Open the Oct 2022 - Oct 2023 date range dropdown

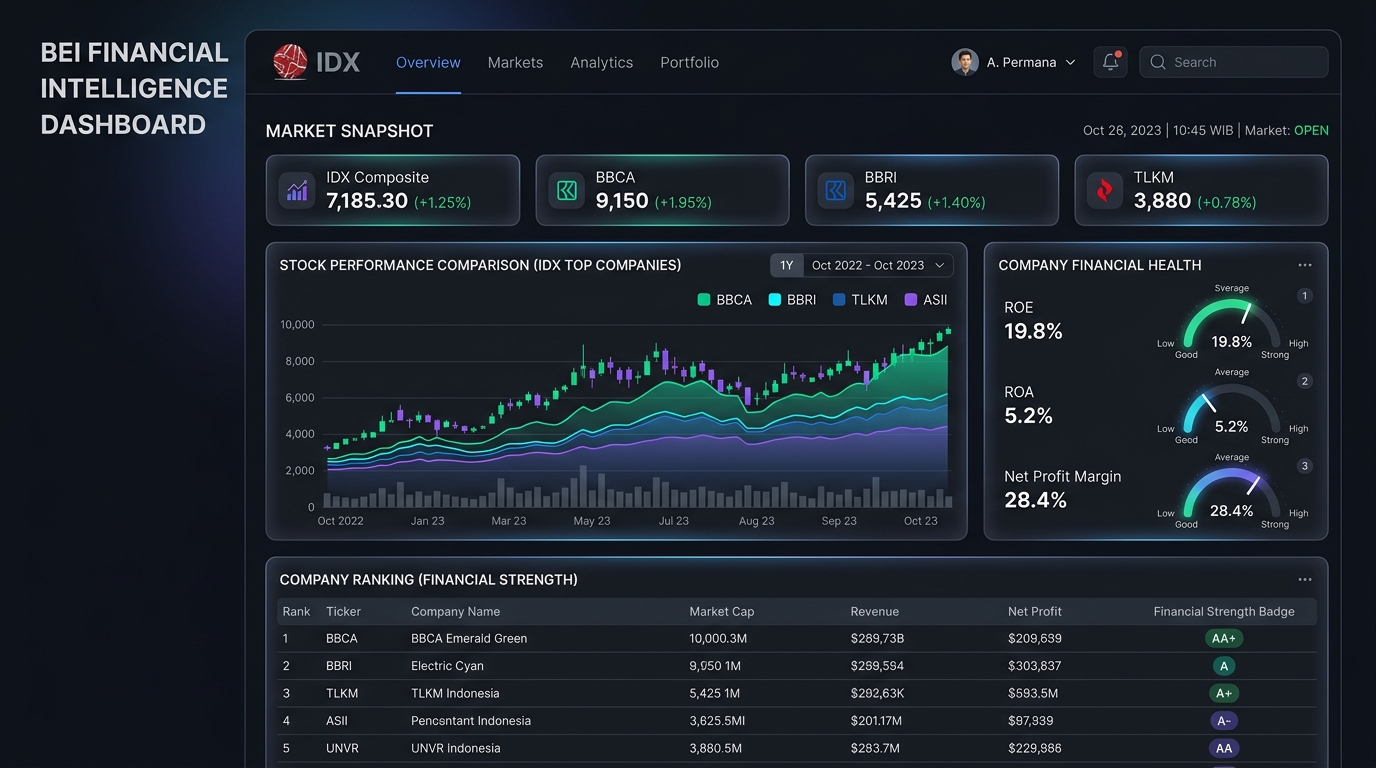point(878,265)
